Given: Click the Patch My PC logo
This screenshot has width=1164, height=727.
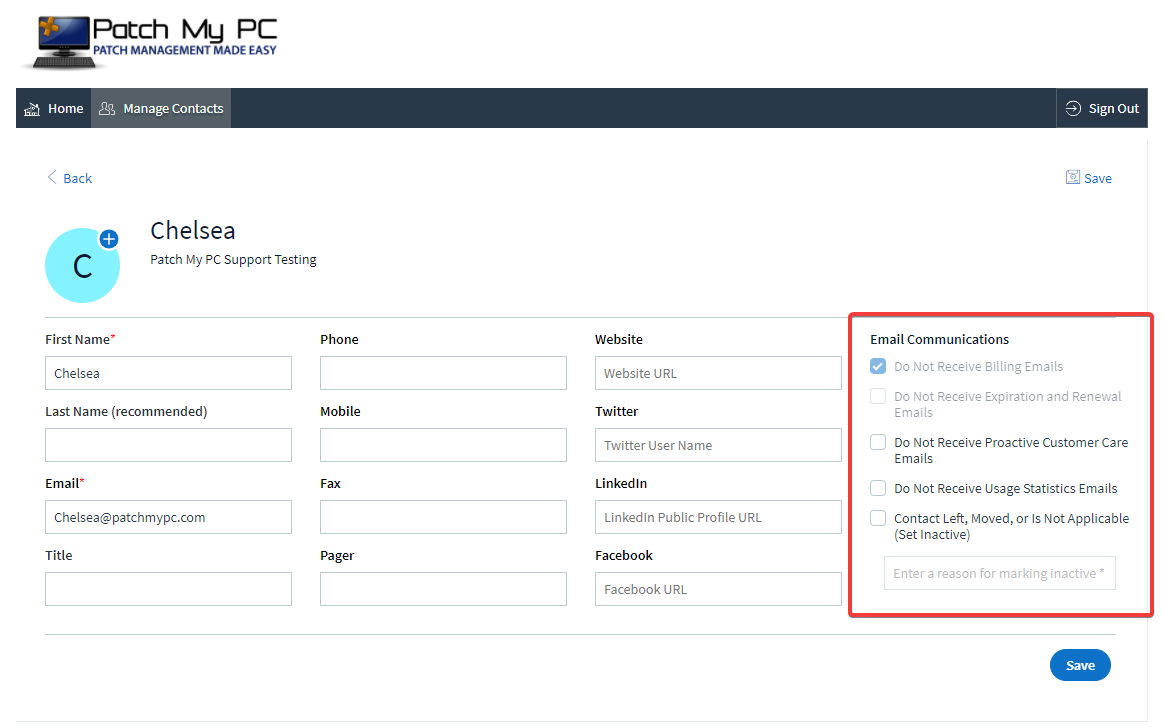Looking at the screenshot, I should [151, 42].
